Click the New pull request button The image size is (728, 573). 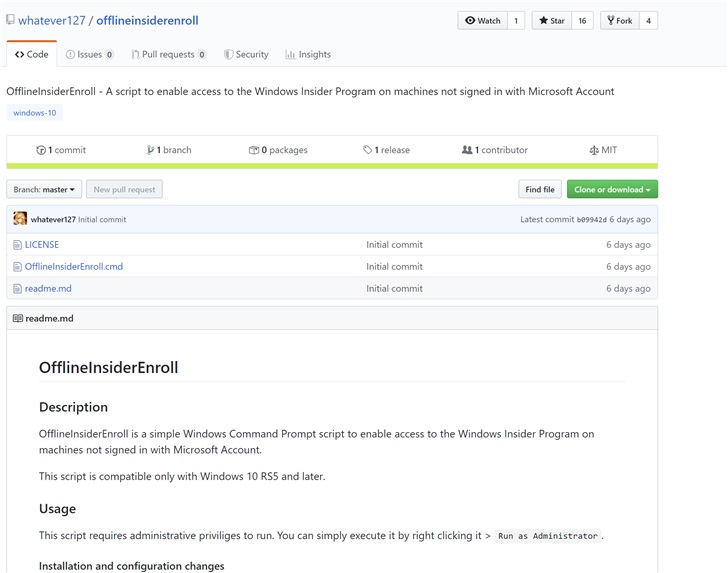point(124,189)
